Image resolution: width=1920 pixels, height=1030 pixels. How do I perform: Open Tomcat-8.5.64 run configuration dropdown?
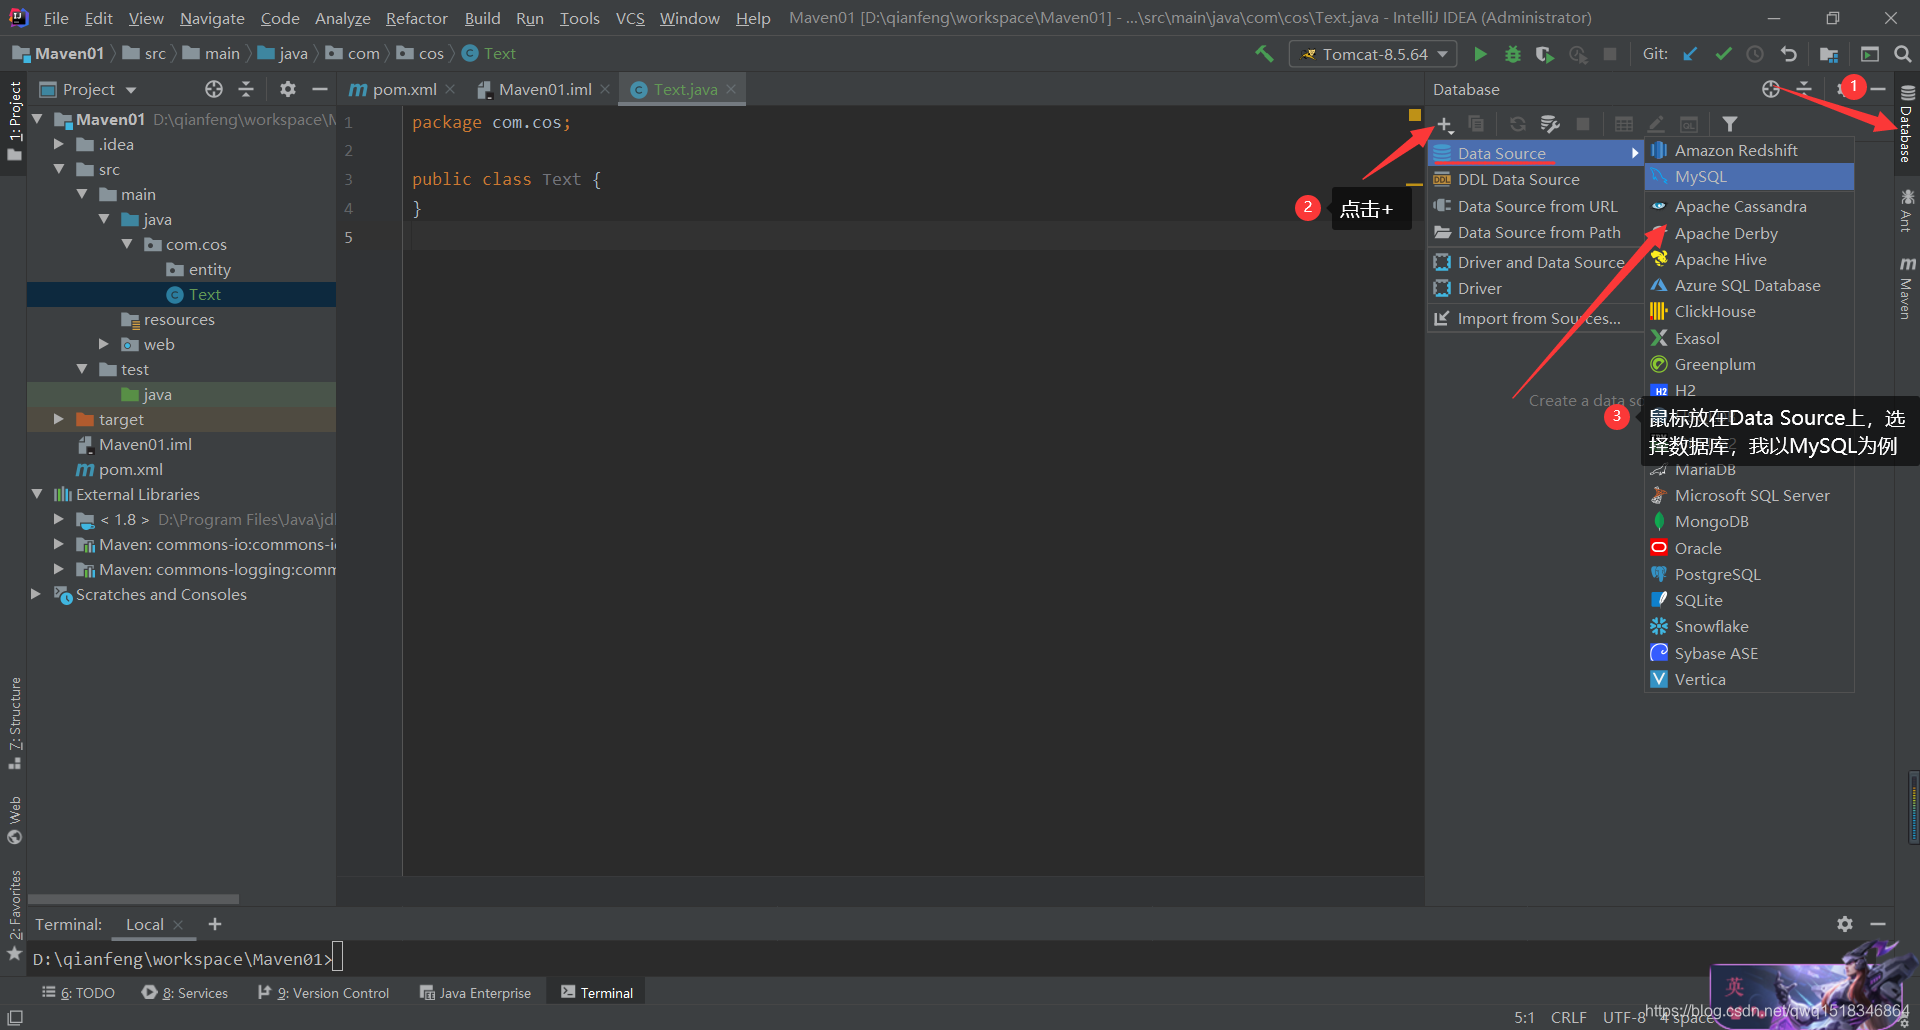click(1373, 54)
